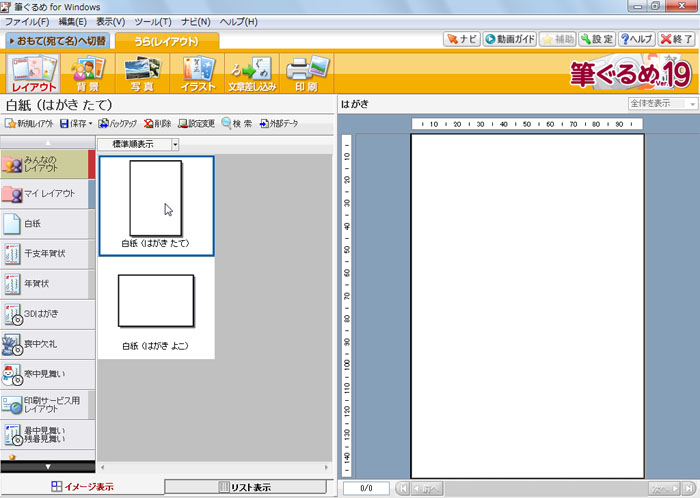This screenshot has height=498, width=700.
Task: Open the 背景 (background) tool
Action: point(90,72)
